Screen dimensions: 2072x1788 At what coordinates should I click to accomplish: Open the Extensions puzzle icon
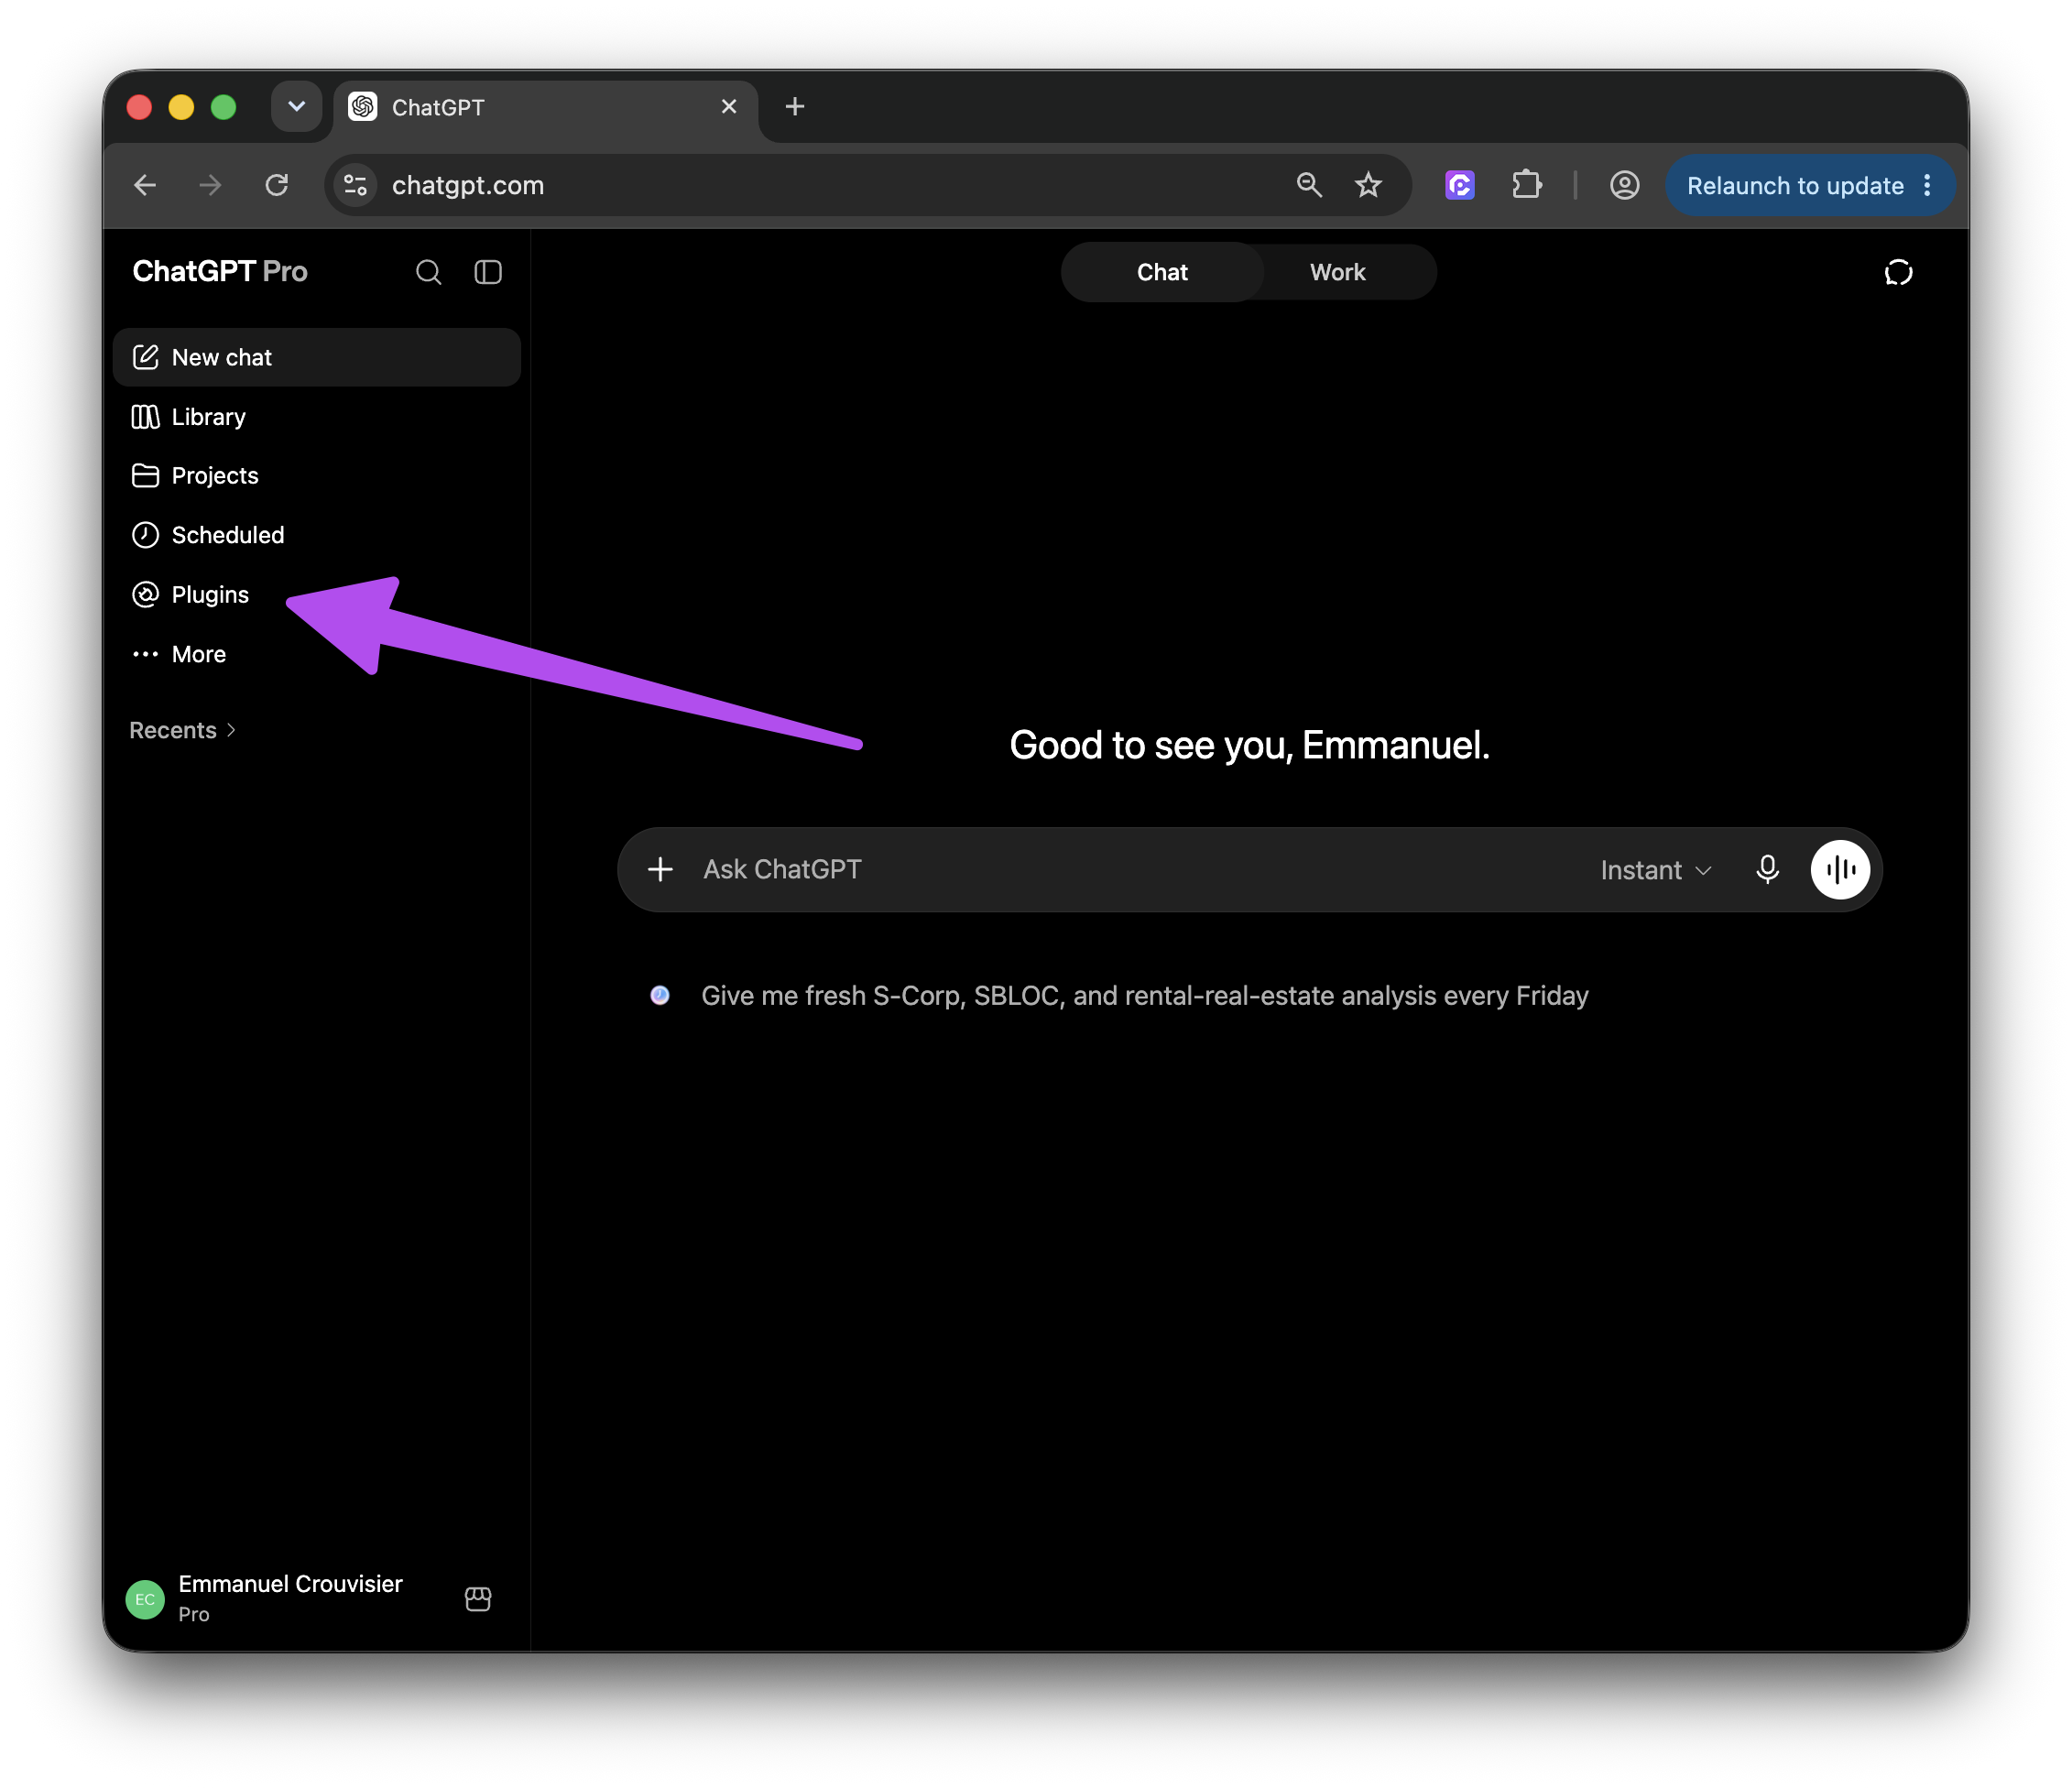tap(1527, 185)
